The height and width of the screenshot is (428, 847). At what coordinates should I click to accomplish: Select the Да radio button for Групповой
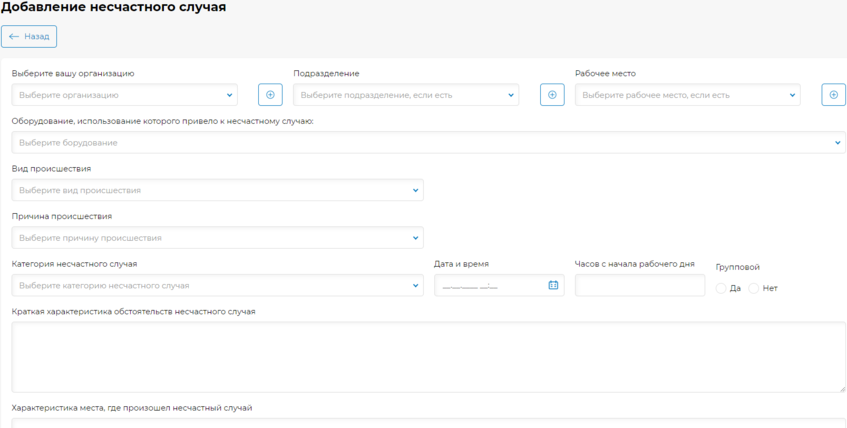coord(721,289)
